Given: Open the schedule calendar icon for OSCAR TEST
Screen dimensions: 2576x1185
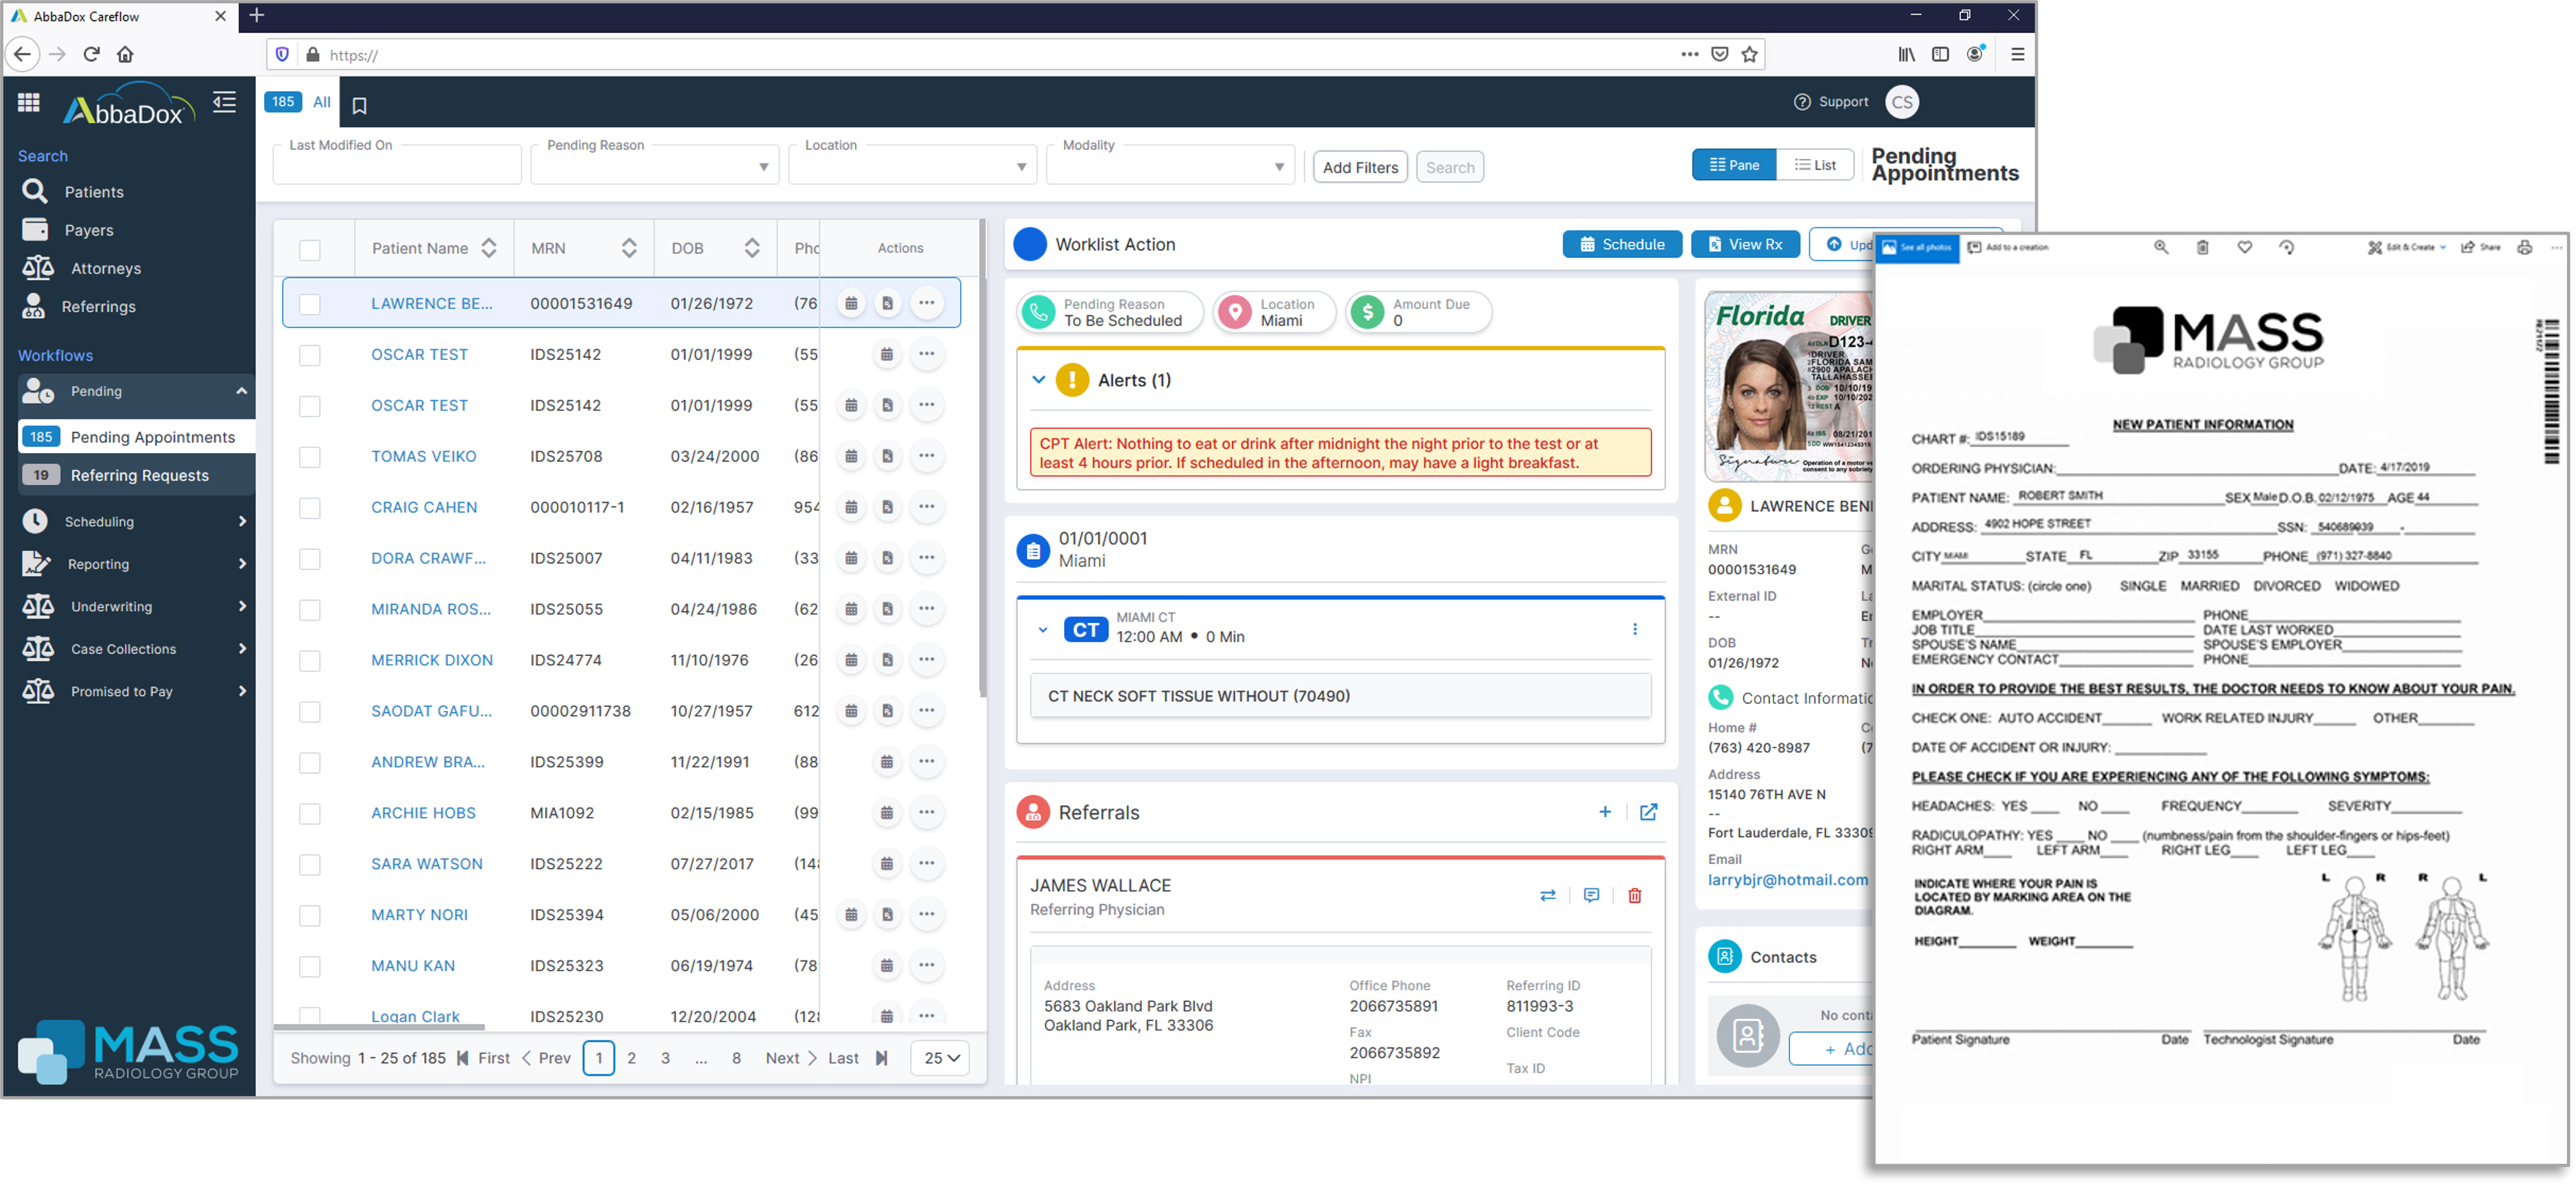Looking at the screenshot, I should click(887, 354).
